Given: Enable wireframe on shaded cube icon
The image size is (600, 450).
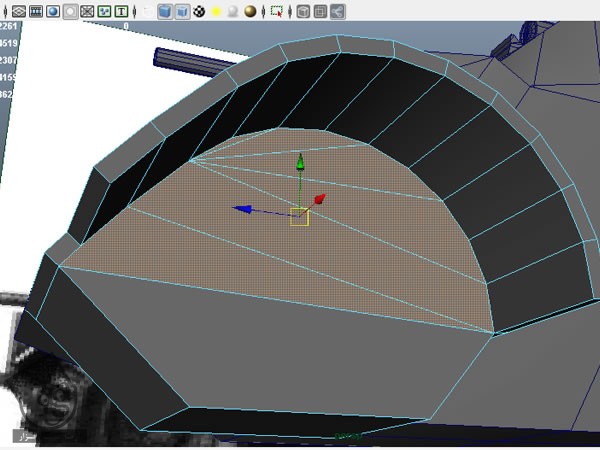Looking at the screenshot, I should click(182, 11).
